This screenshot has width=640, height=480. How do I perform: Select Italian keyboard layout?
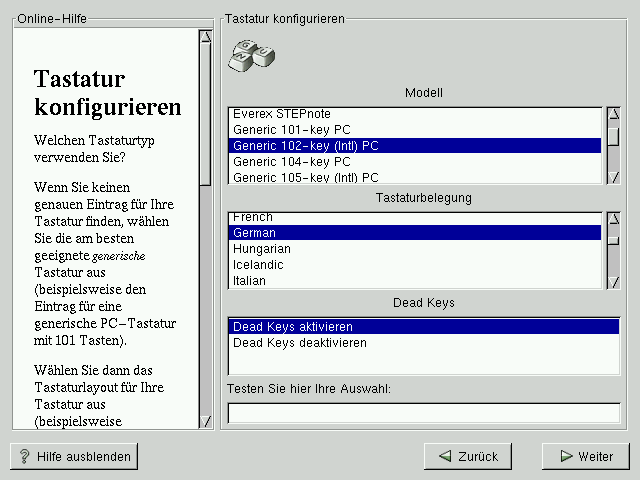(x=249, y=281)
